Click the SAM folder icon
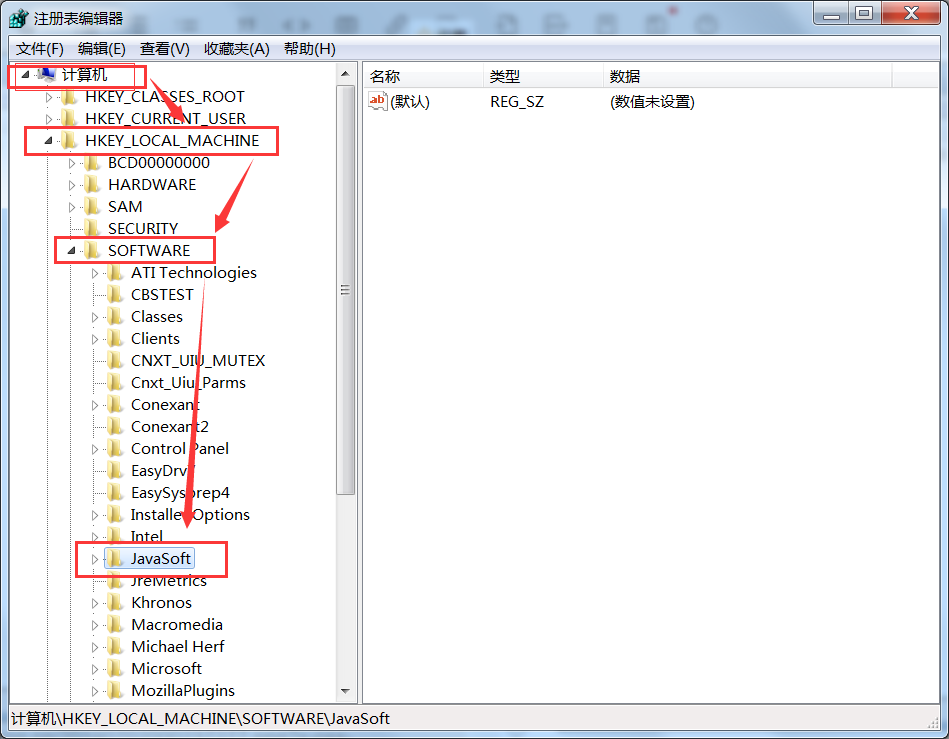Viewport: 949px width, 739px height. tap(93, 206)
